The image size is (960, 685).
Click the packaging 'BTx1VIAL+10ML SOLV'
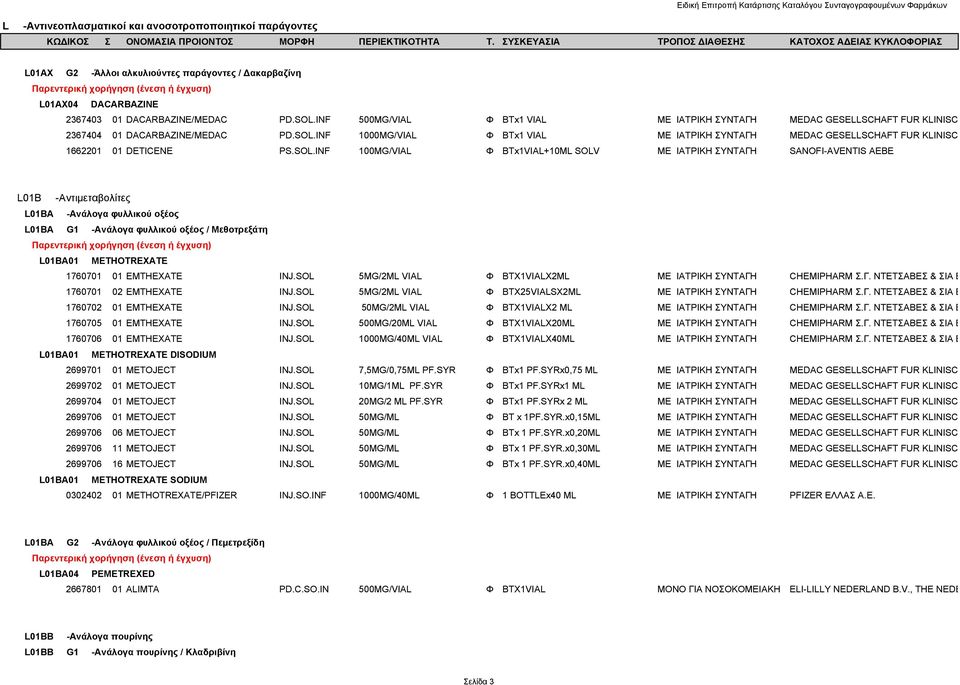pyautogui.click(x=551, y=151)
